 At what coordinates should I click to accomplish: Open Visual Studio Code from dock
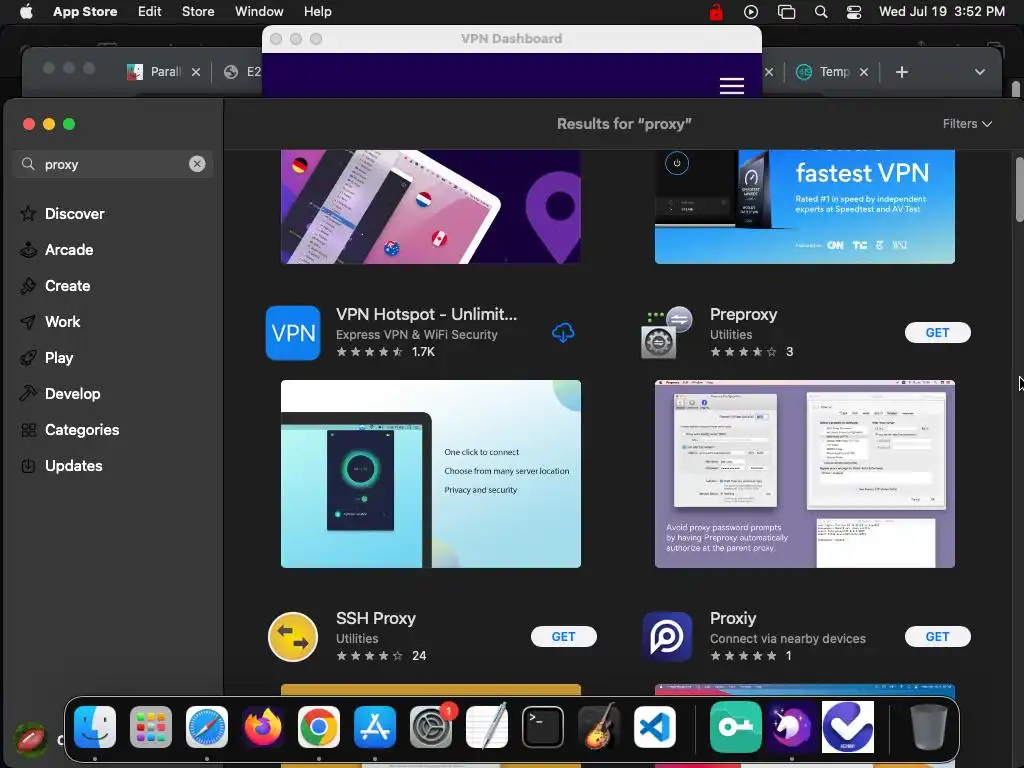click(655, 727)
